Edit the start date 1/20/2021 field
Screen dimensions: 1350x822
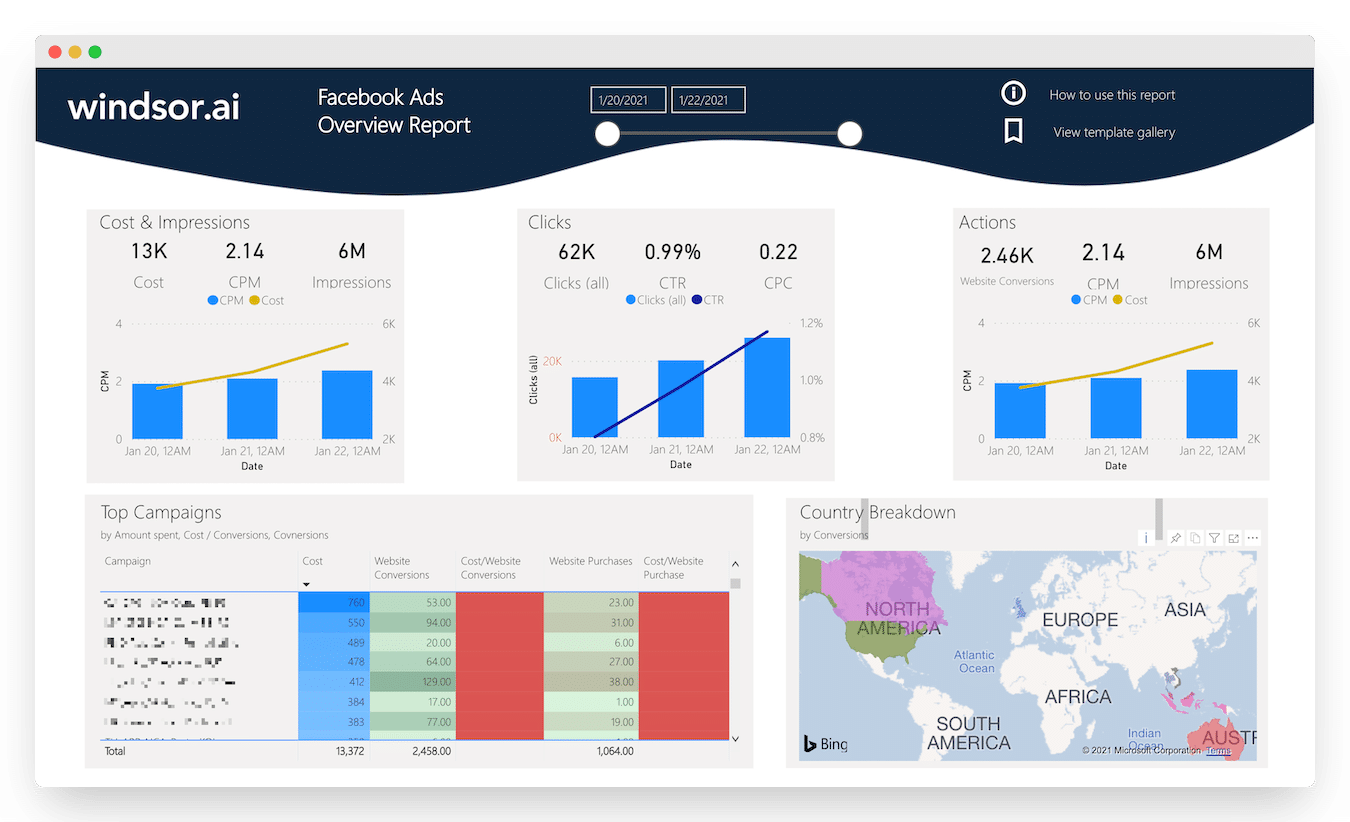pos(628,100)
